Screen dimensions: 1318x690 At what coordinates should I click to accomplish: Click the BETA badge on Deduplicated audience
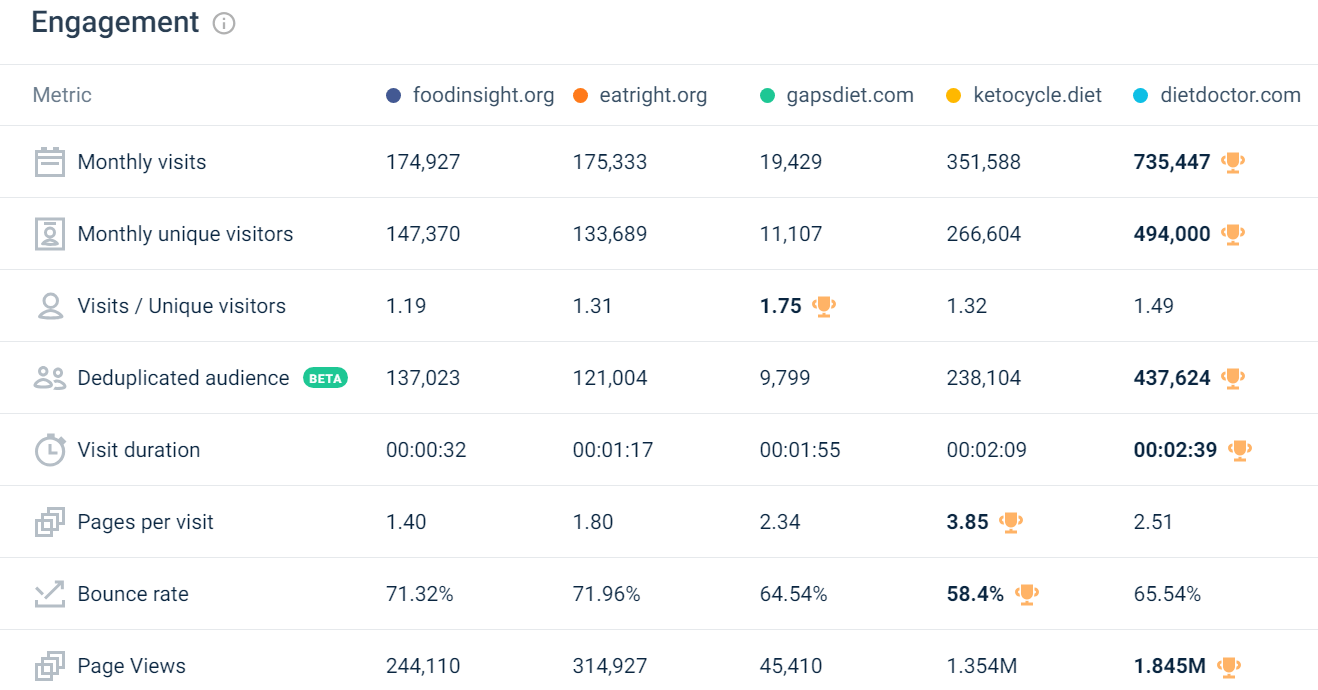[x=325, y=378]
